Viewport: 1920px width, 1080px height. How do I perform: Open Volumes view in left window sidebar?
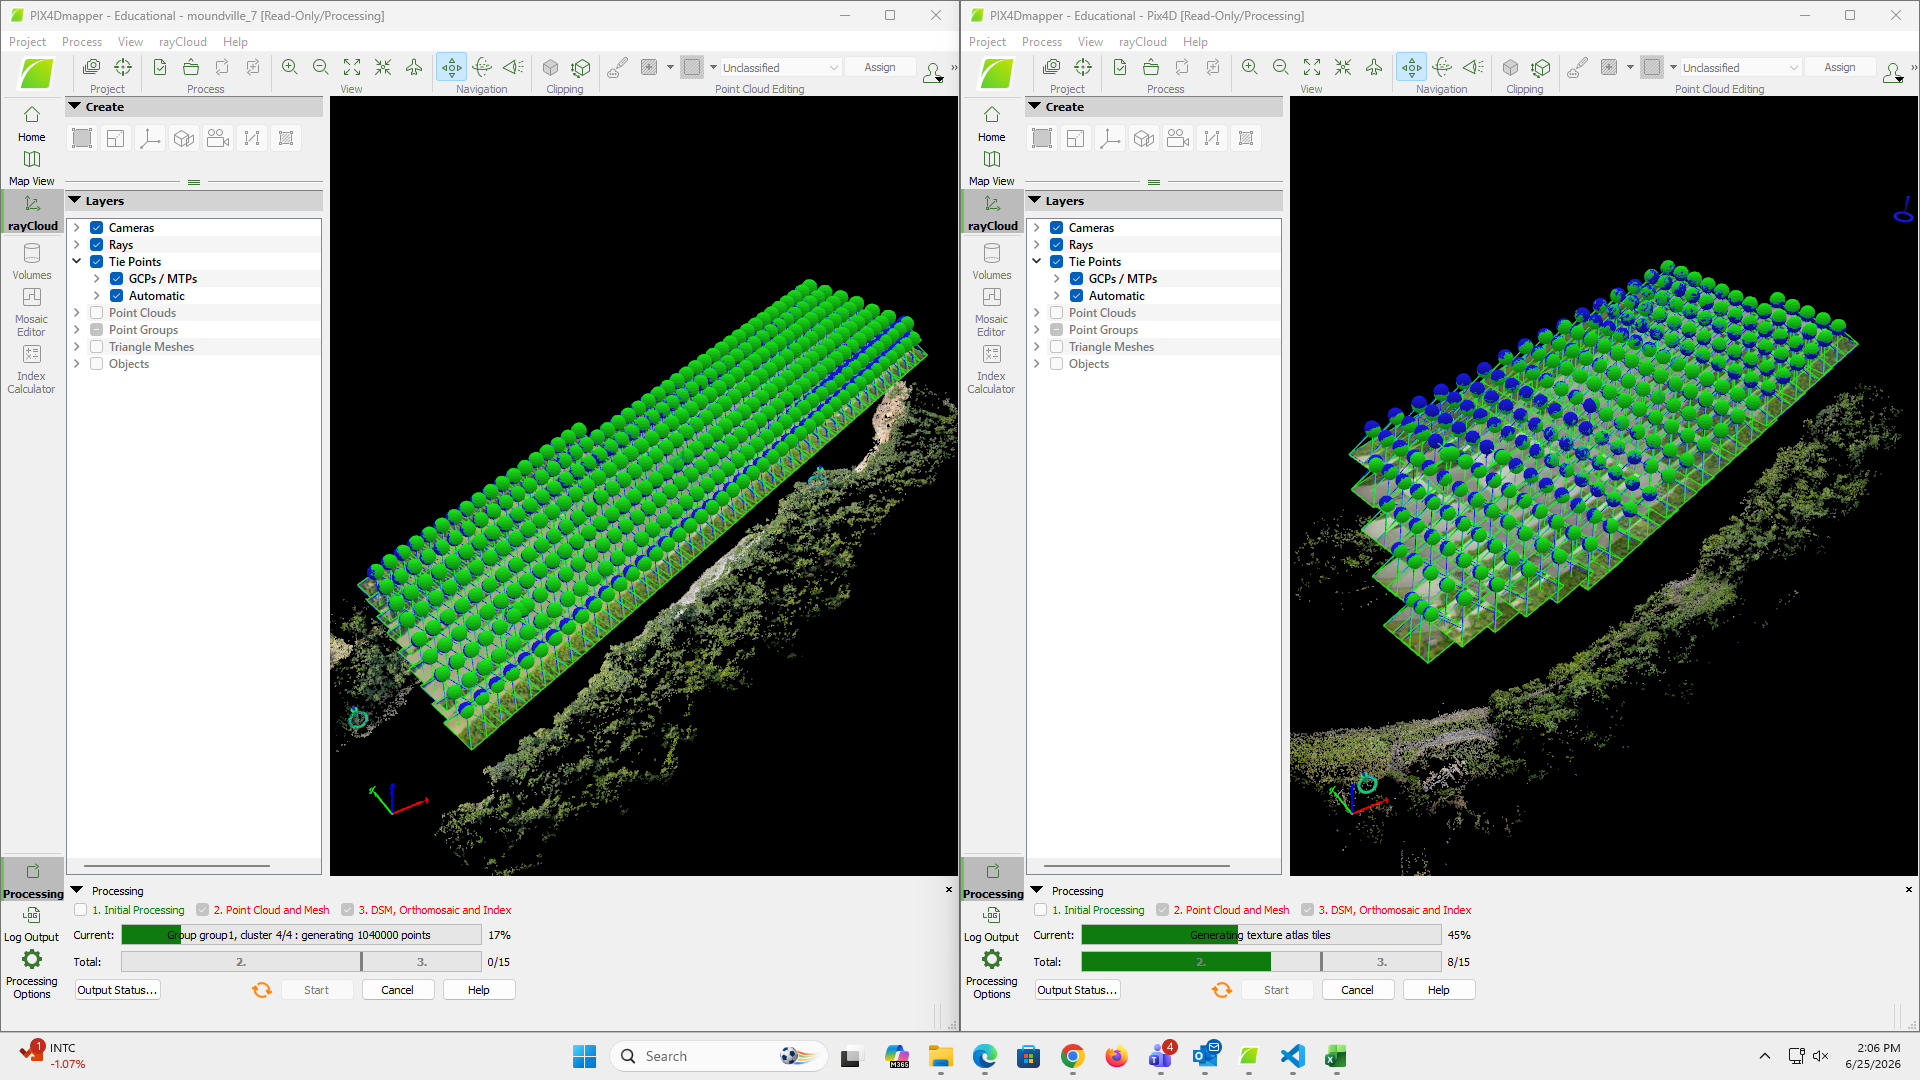click(31, 262)
